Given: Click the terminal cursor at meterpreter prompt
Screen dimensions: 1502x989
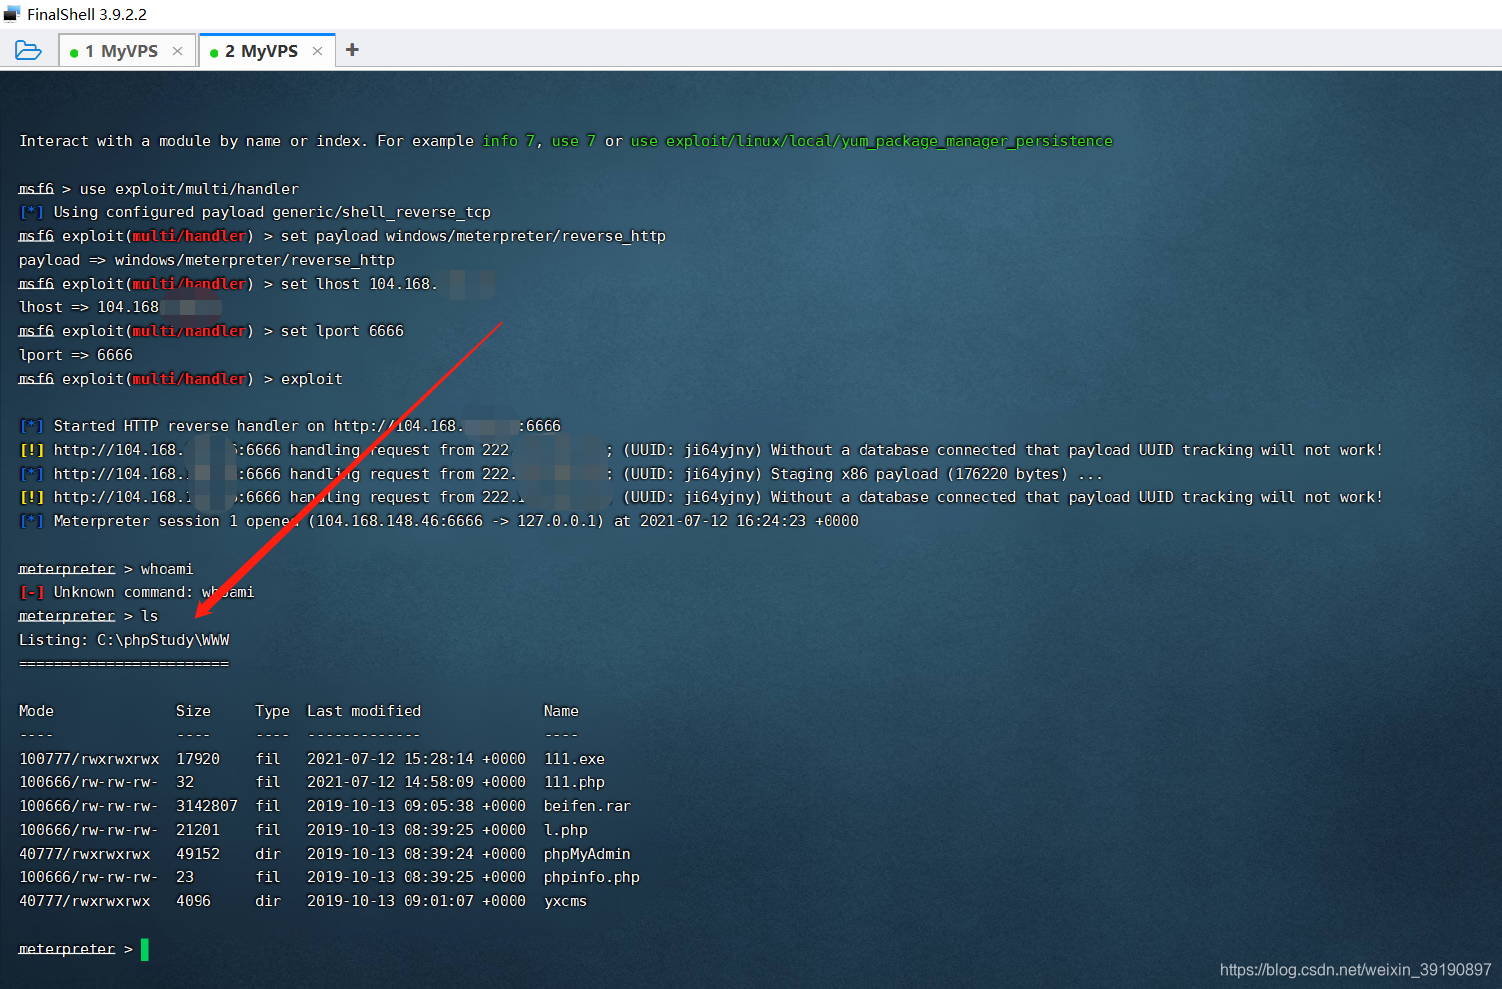Looking at the screenshot, I should [x=145, y=949].
